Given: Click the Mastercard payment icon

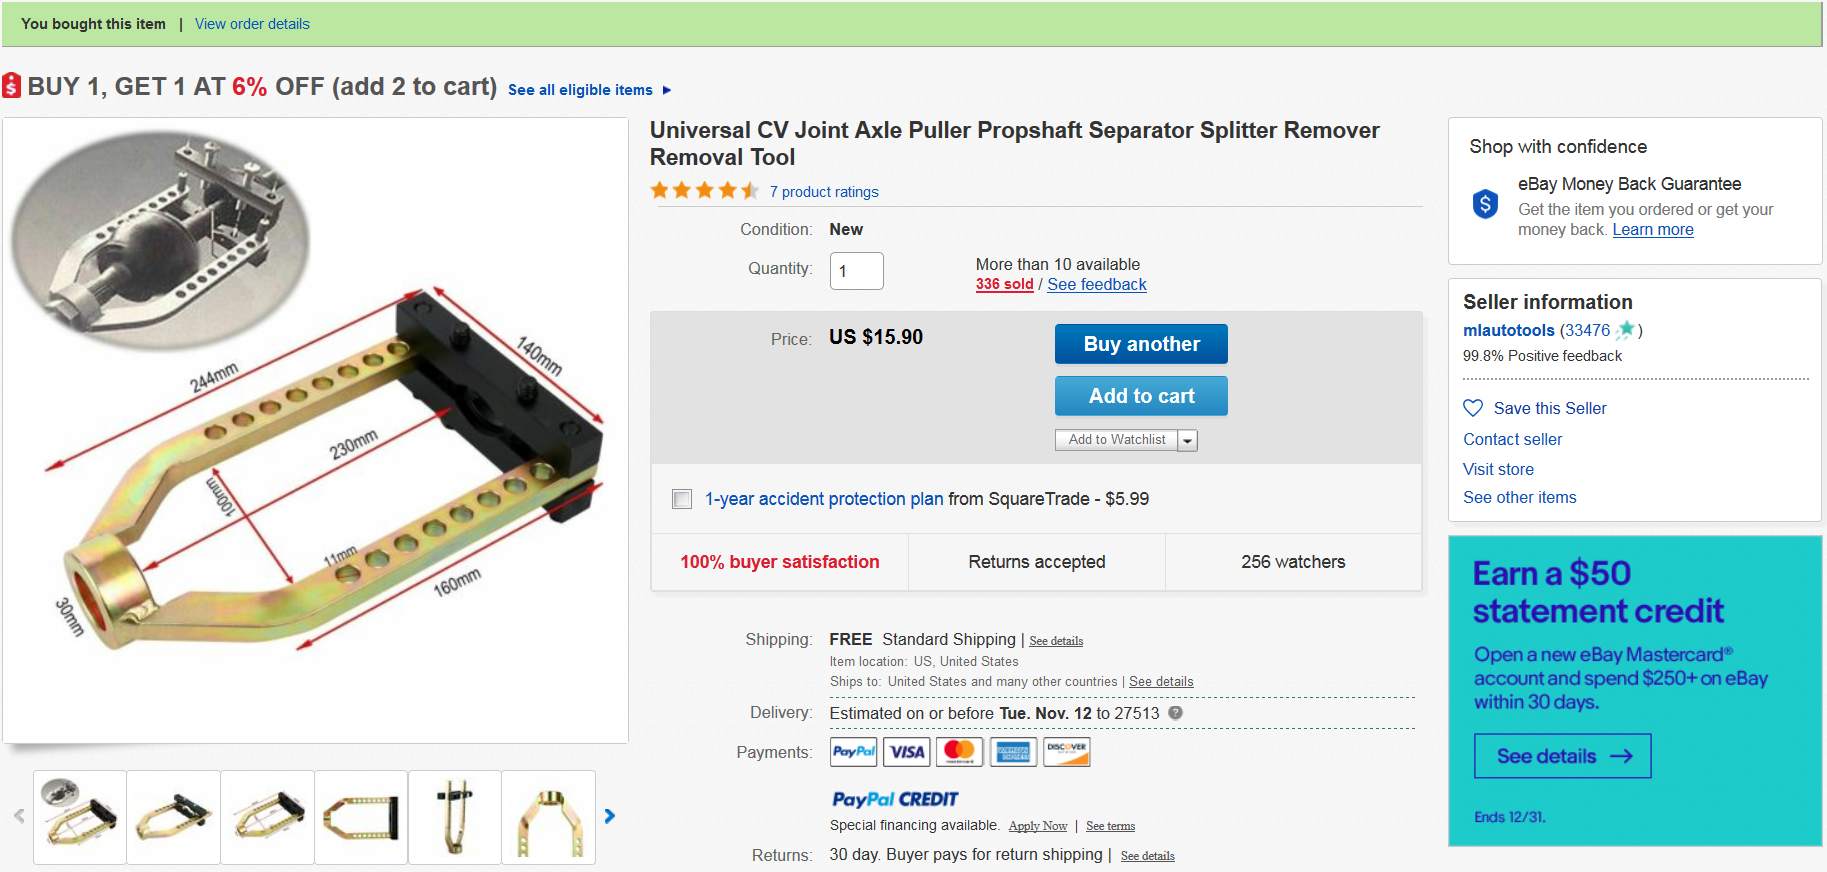Looking at the screenshot, I should pyautogui.click(x=960, y=752).
